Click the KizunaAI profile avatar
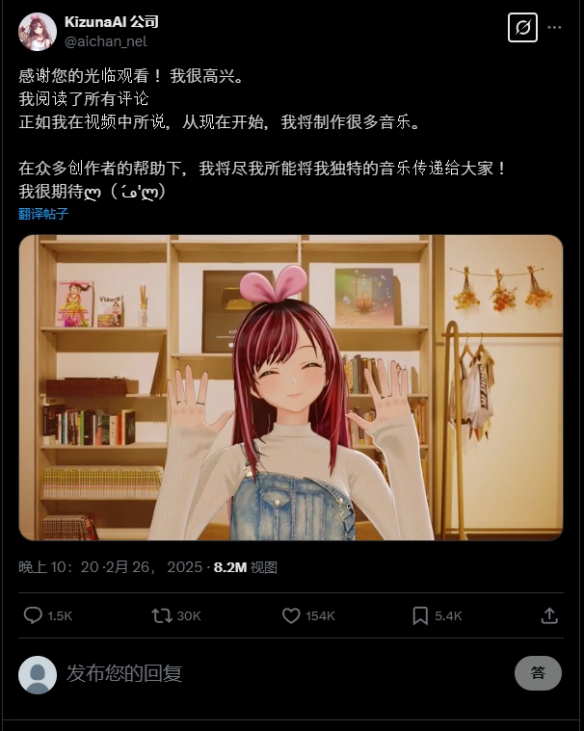Viewport: 584px width, 731px height. (37, 31)
